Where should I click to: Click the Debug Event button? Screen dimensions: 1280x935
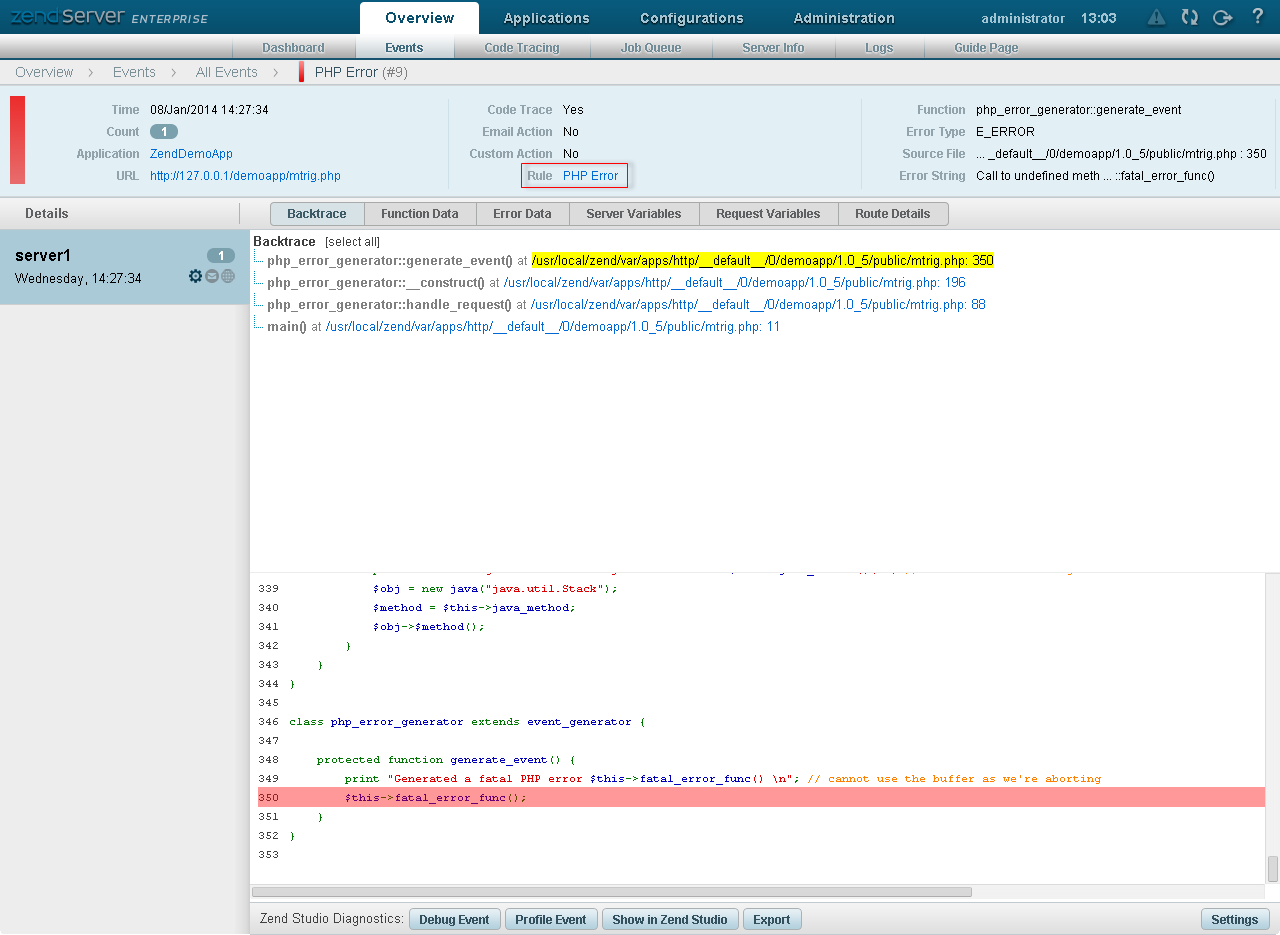pyautogui.click(x=454, y=919)
